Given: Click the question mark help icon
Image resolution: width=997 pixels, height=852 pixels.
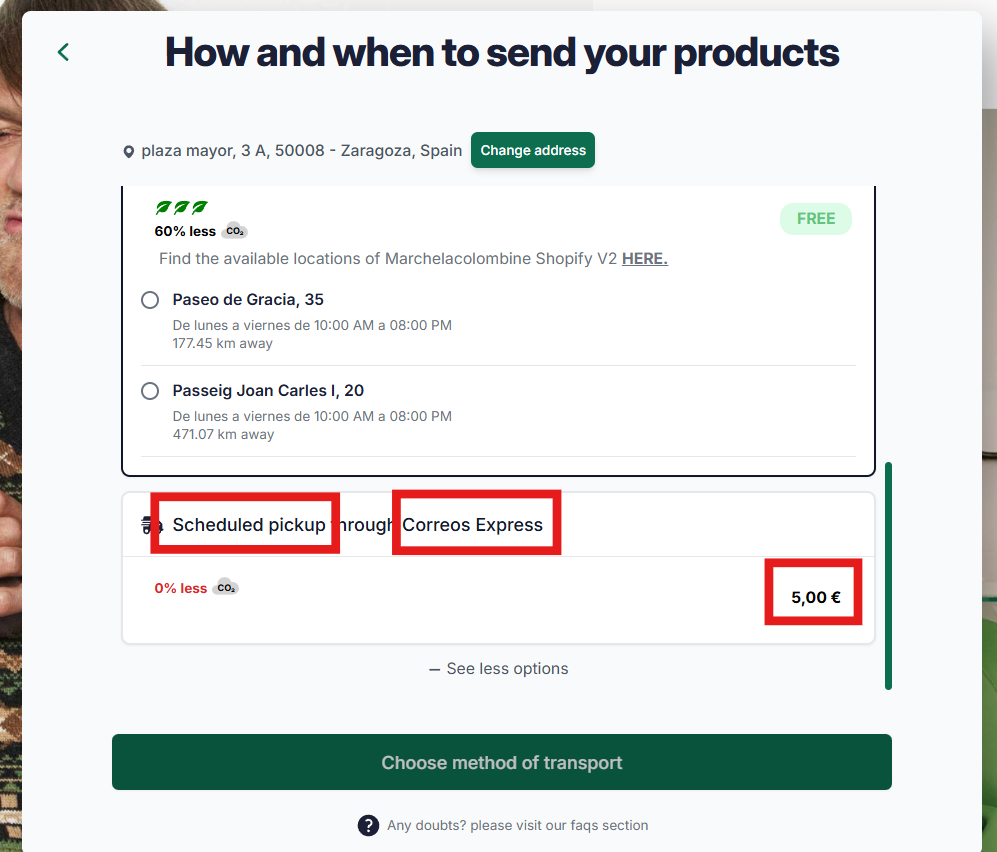Looking at the screenshot, I should pyautogui.click(x=368, y=825).
